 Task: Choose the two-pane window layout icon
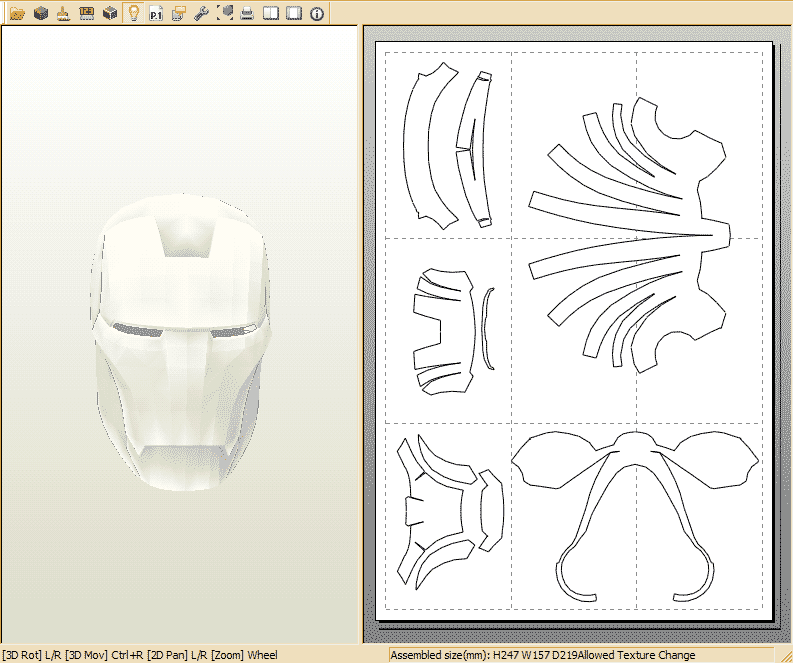pos(271,13)
